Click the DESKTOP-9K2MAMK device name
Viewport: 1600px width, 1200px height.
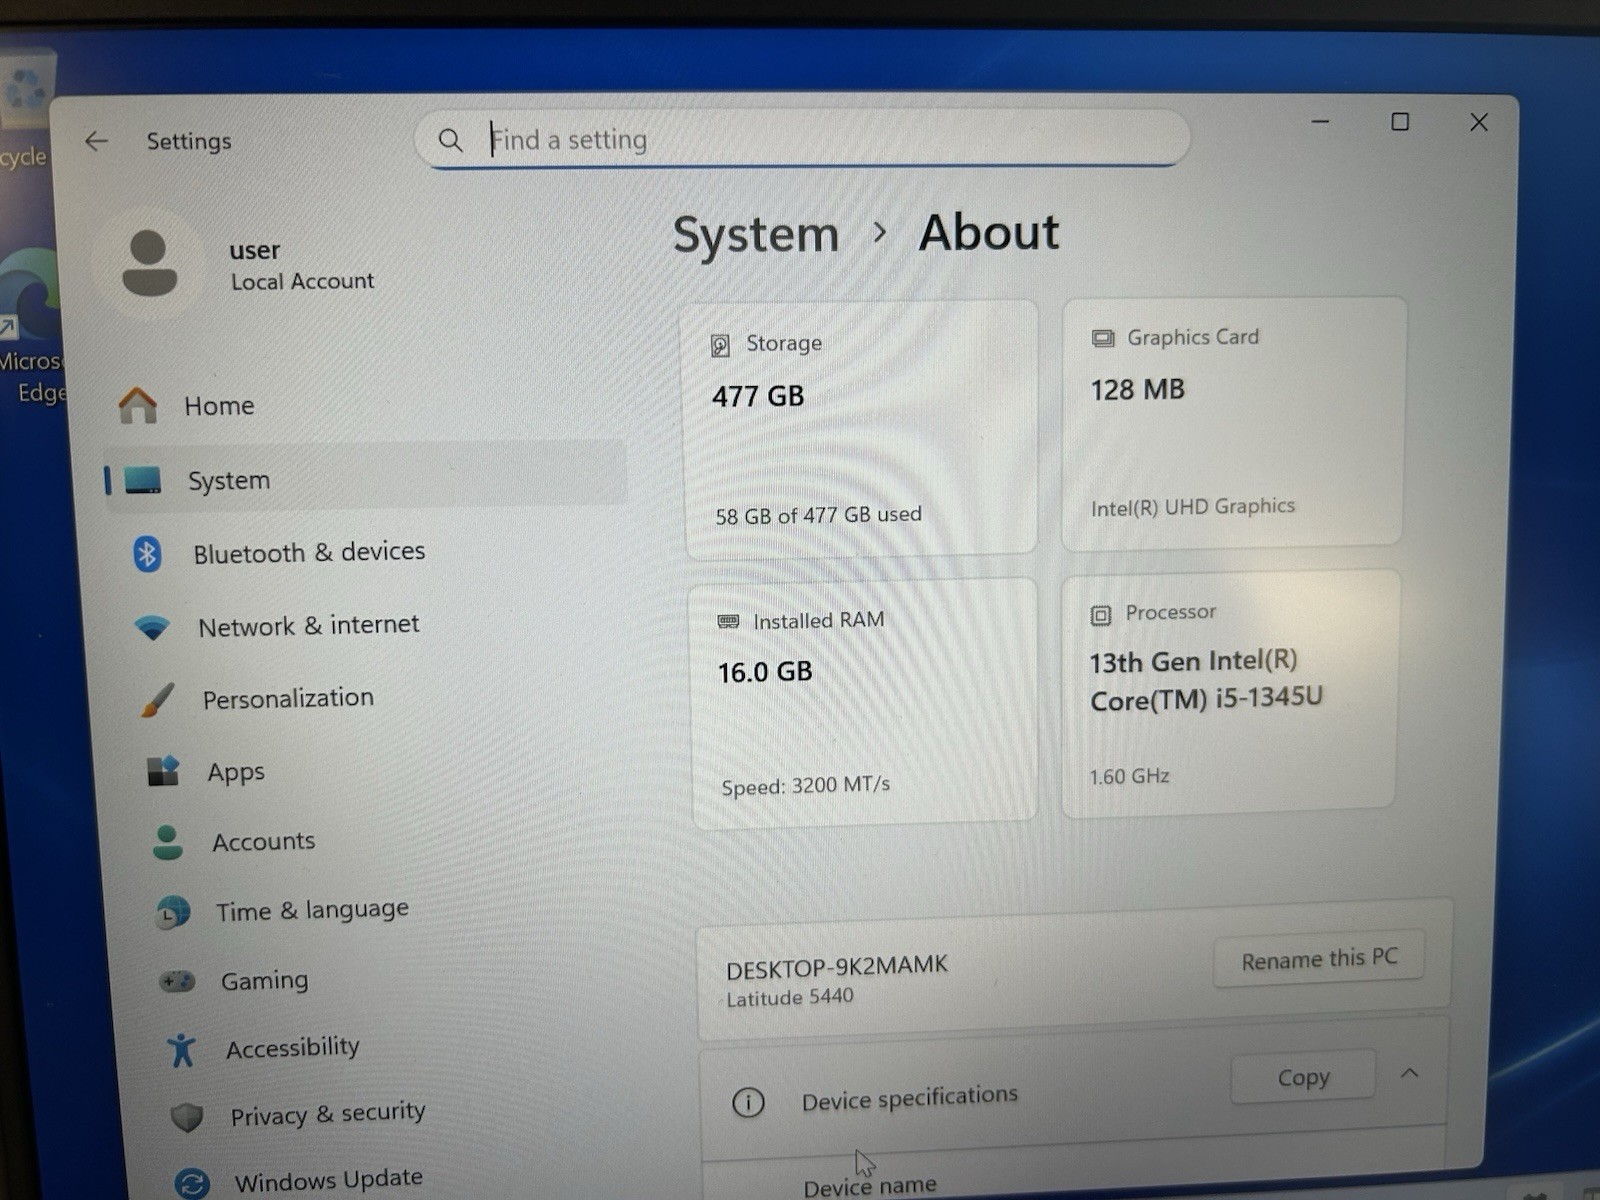(837, 968)
